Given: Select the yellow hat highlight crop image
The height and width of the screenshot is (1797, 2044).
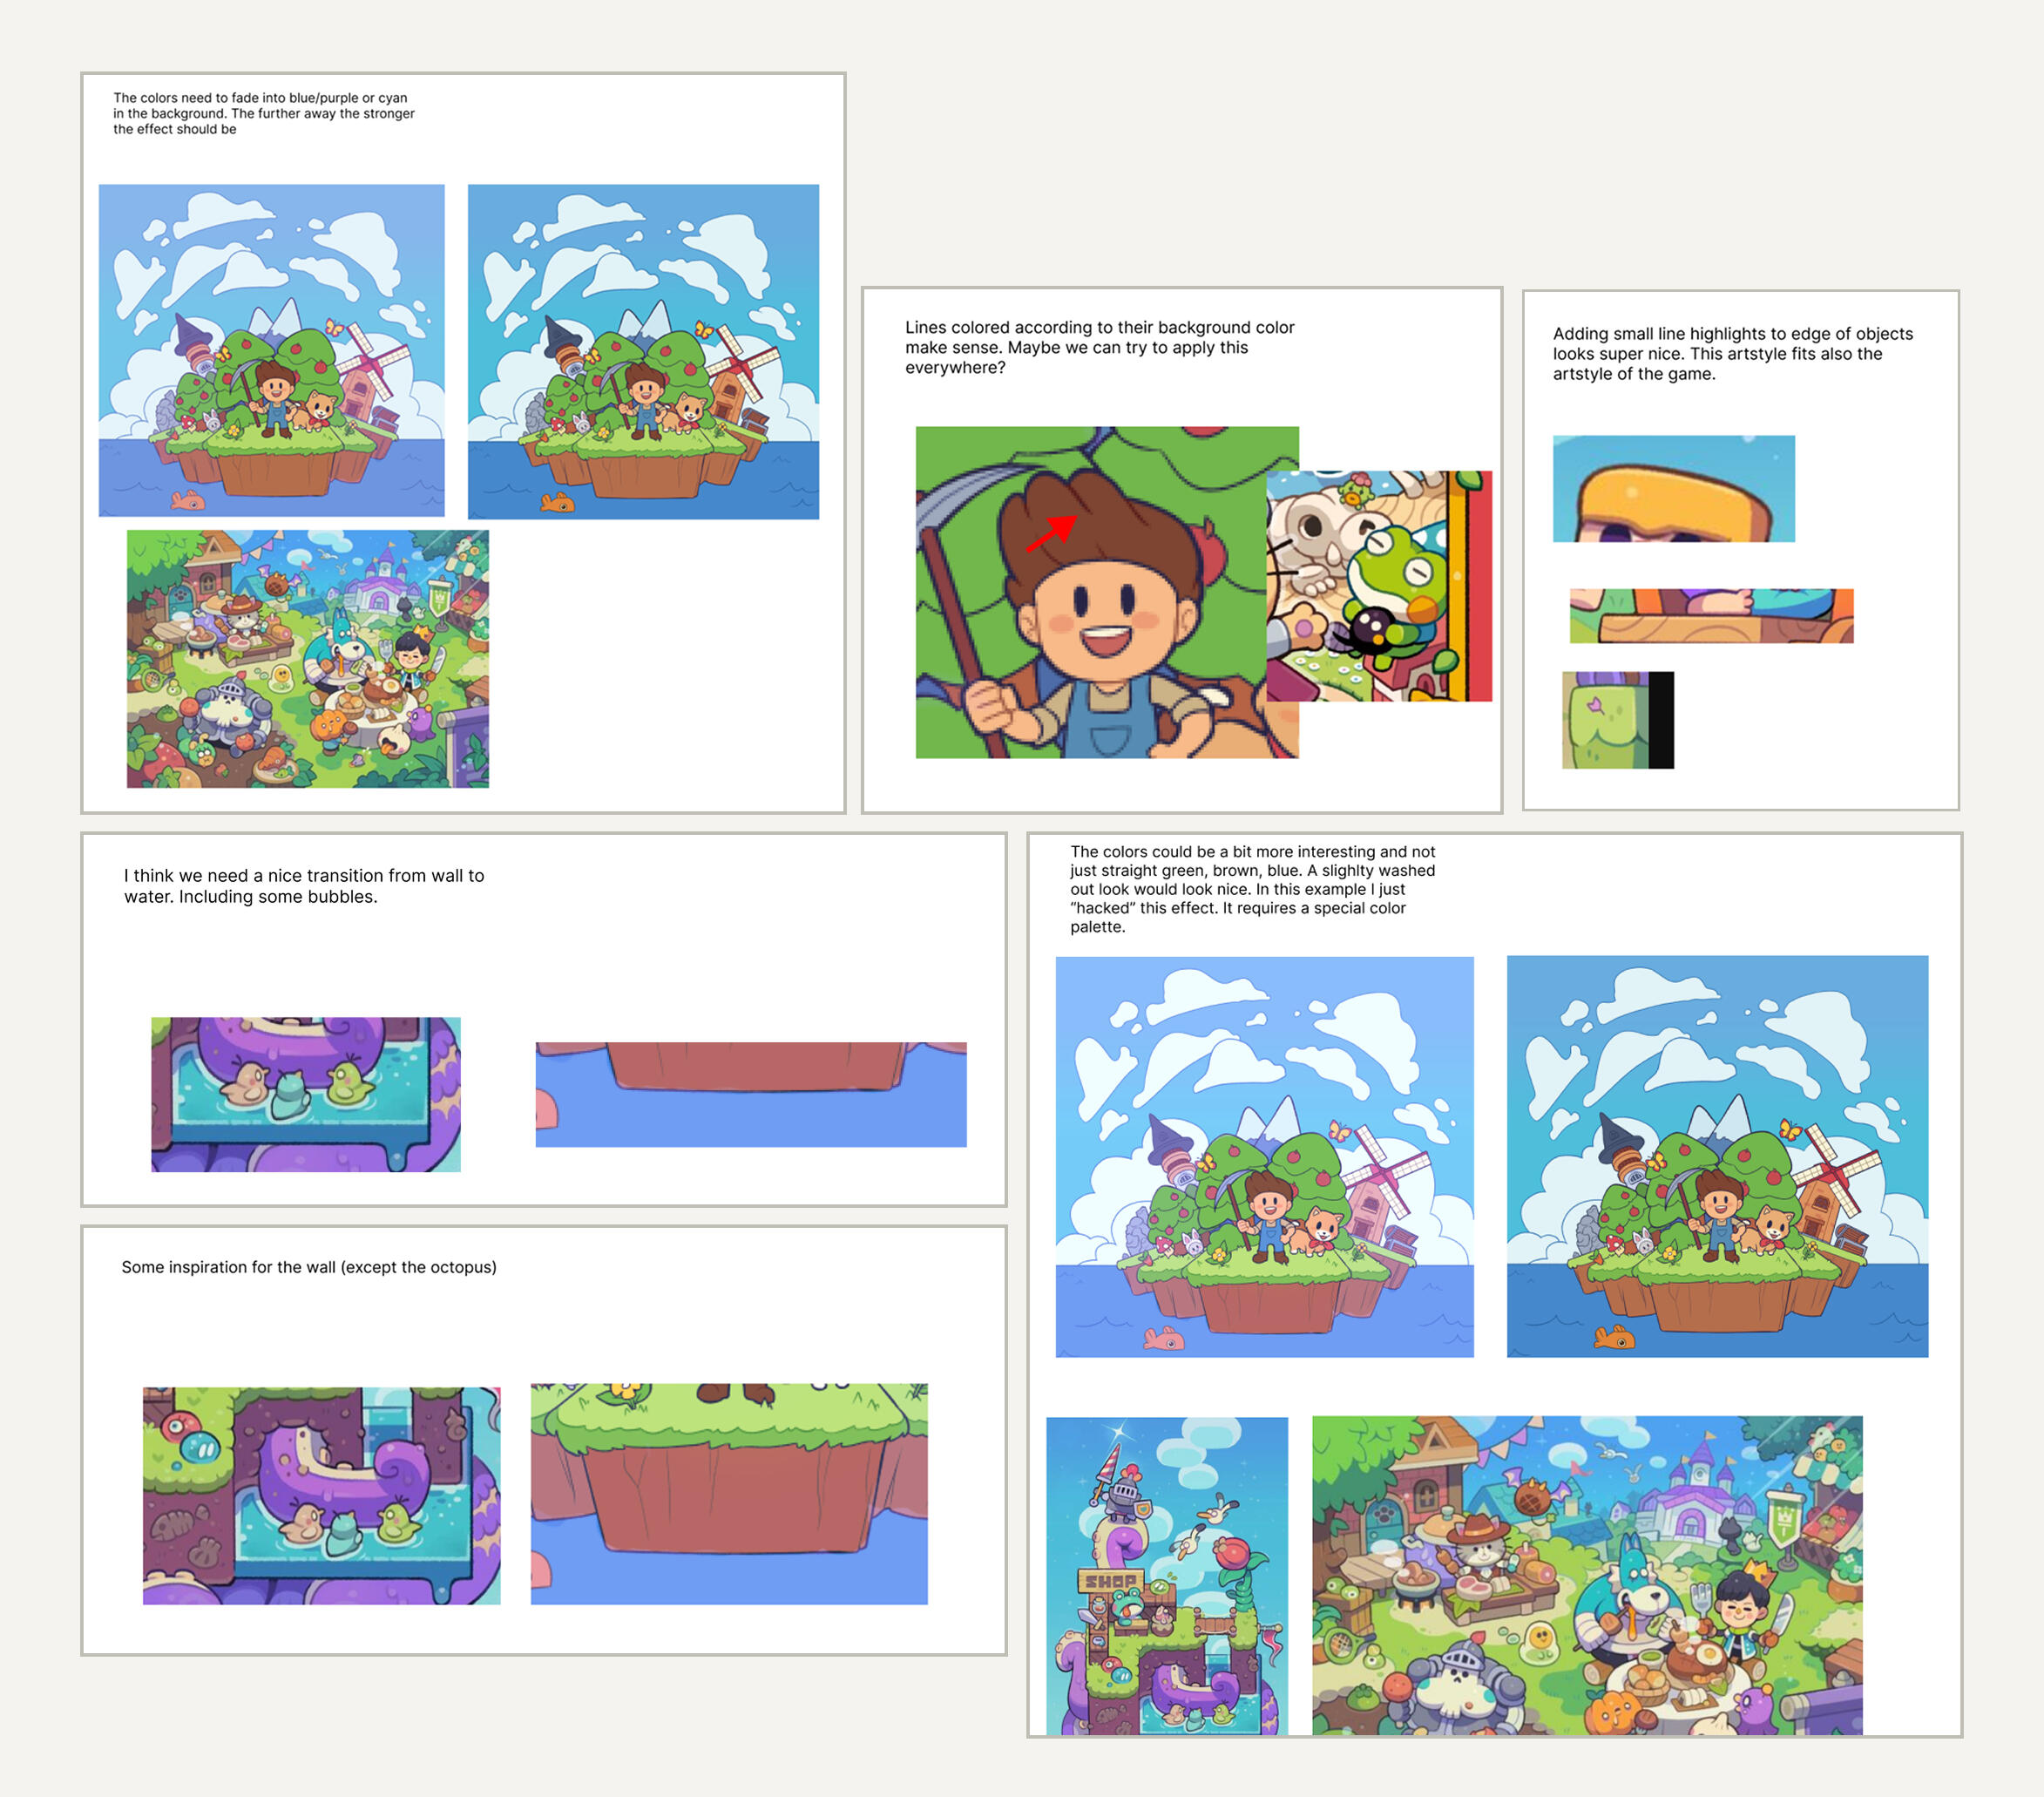Looking at the screenshot, I should [1673, 488].
